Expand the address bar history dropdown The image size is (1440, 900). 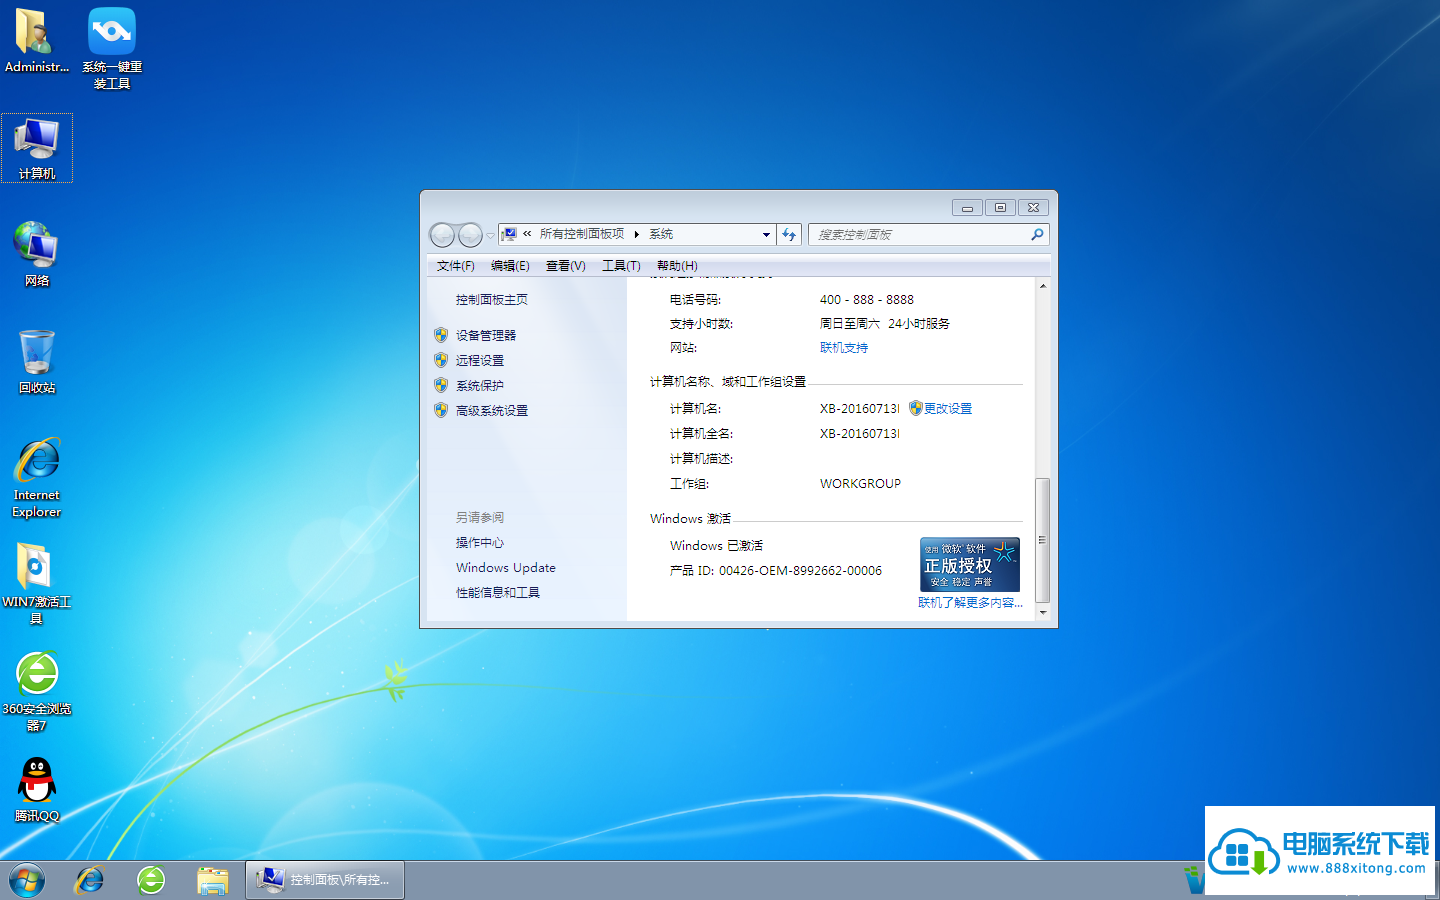pos(766,234)
